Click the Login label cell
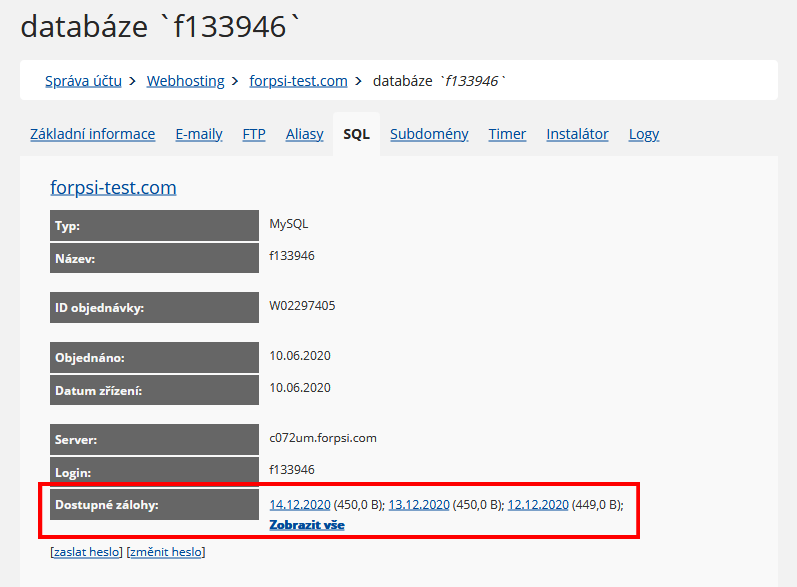797x587 pixels. coord(155,472)
